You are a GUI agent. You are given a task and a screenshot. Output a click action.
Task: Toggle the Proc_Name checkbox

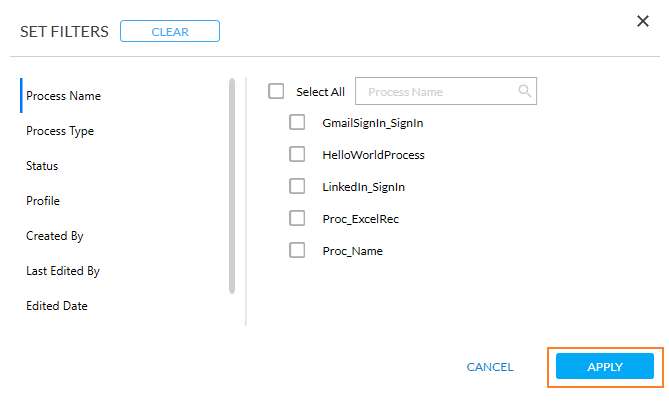[297, 250]
